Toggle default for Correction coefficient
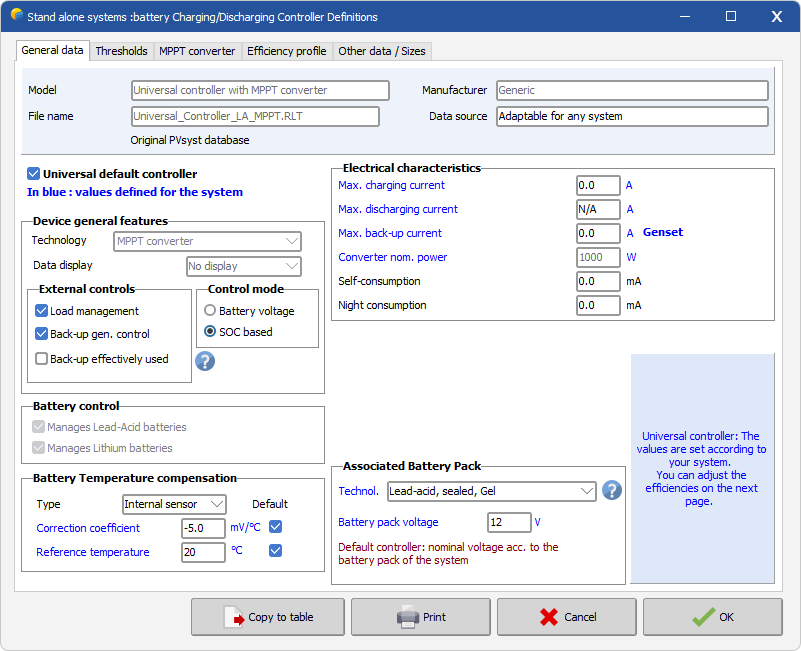 [x=275, y=527]
